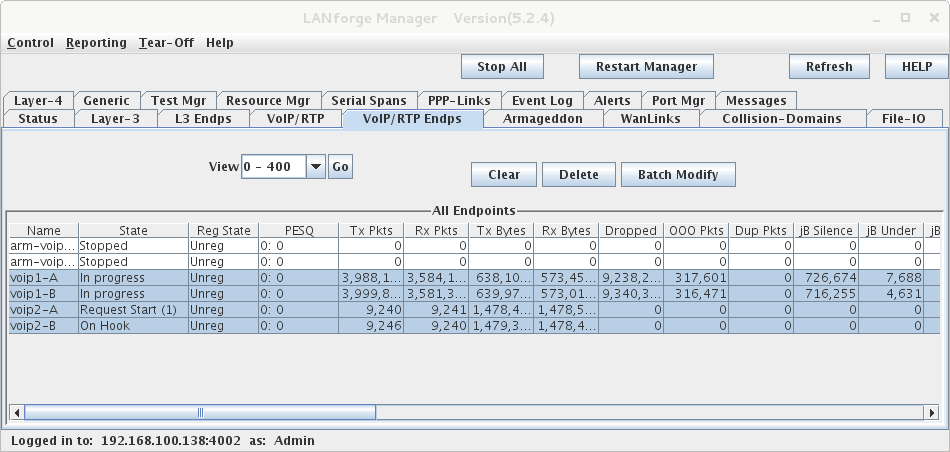Open the L3 Endps tab

(204, 119)
